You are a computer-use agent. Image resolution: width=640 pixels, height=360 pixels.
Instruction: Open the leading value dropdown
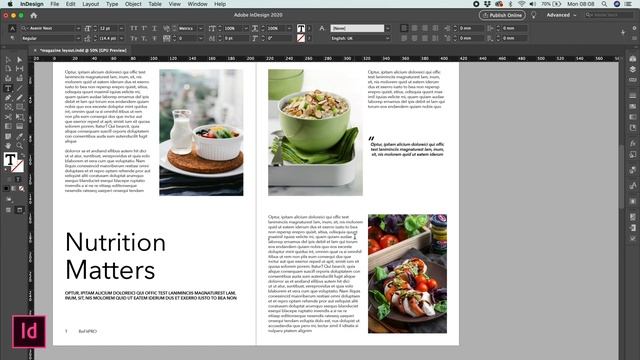[x=121, y=38]
